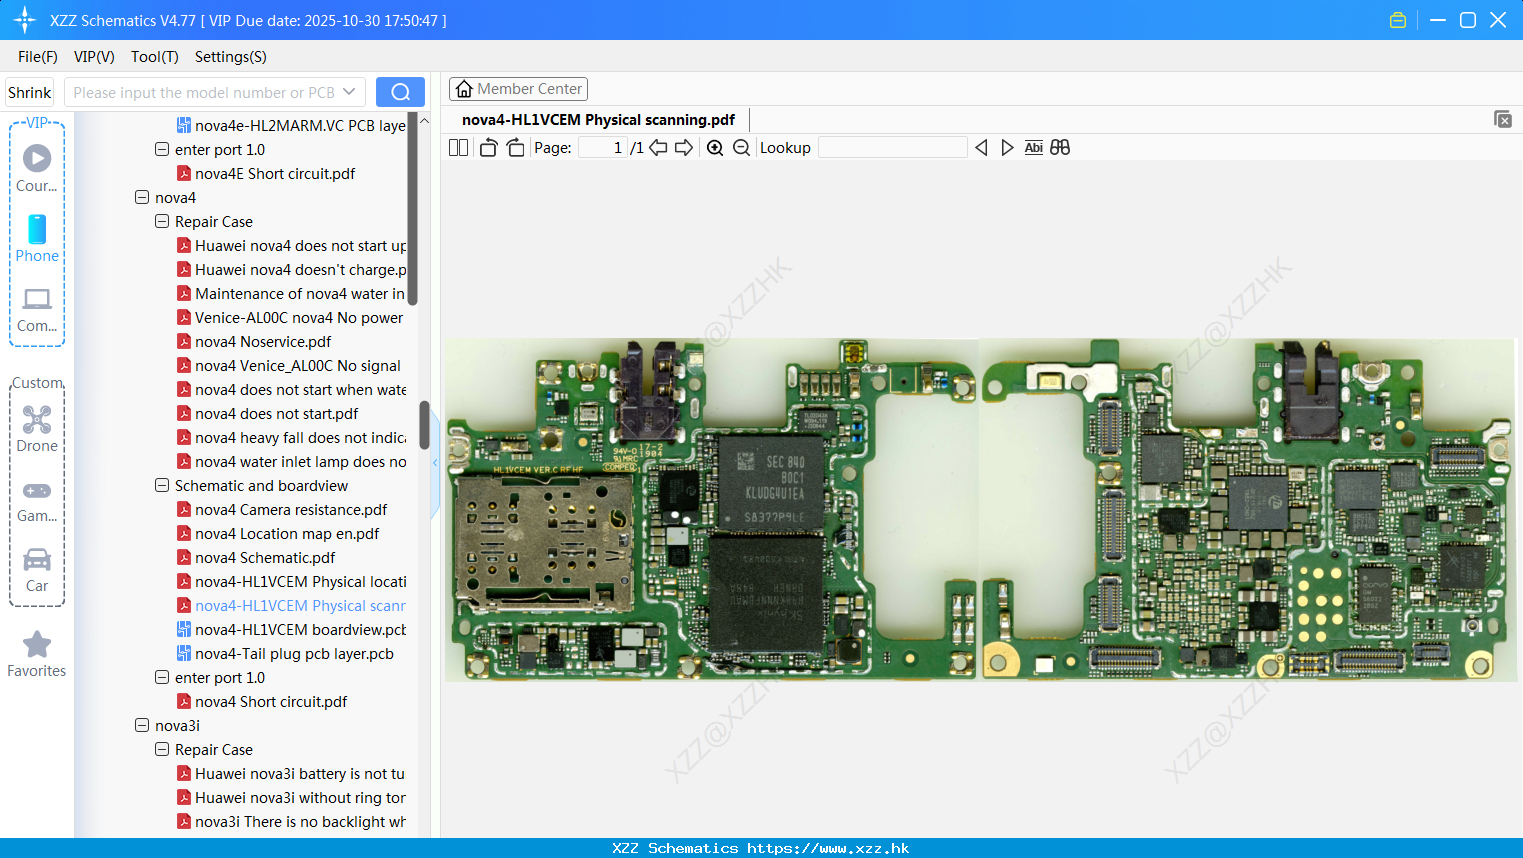Go to previous page arrow

coord(658,147)
